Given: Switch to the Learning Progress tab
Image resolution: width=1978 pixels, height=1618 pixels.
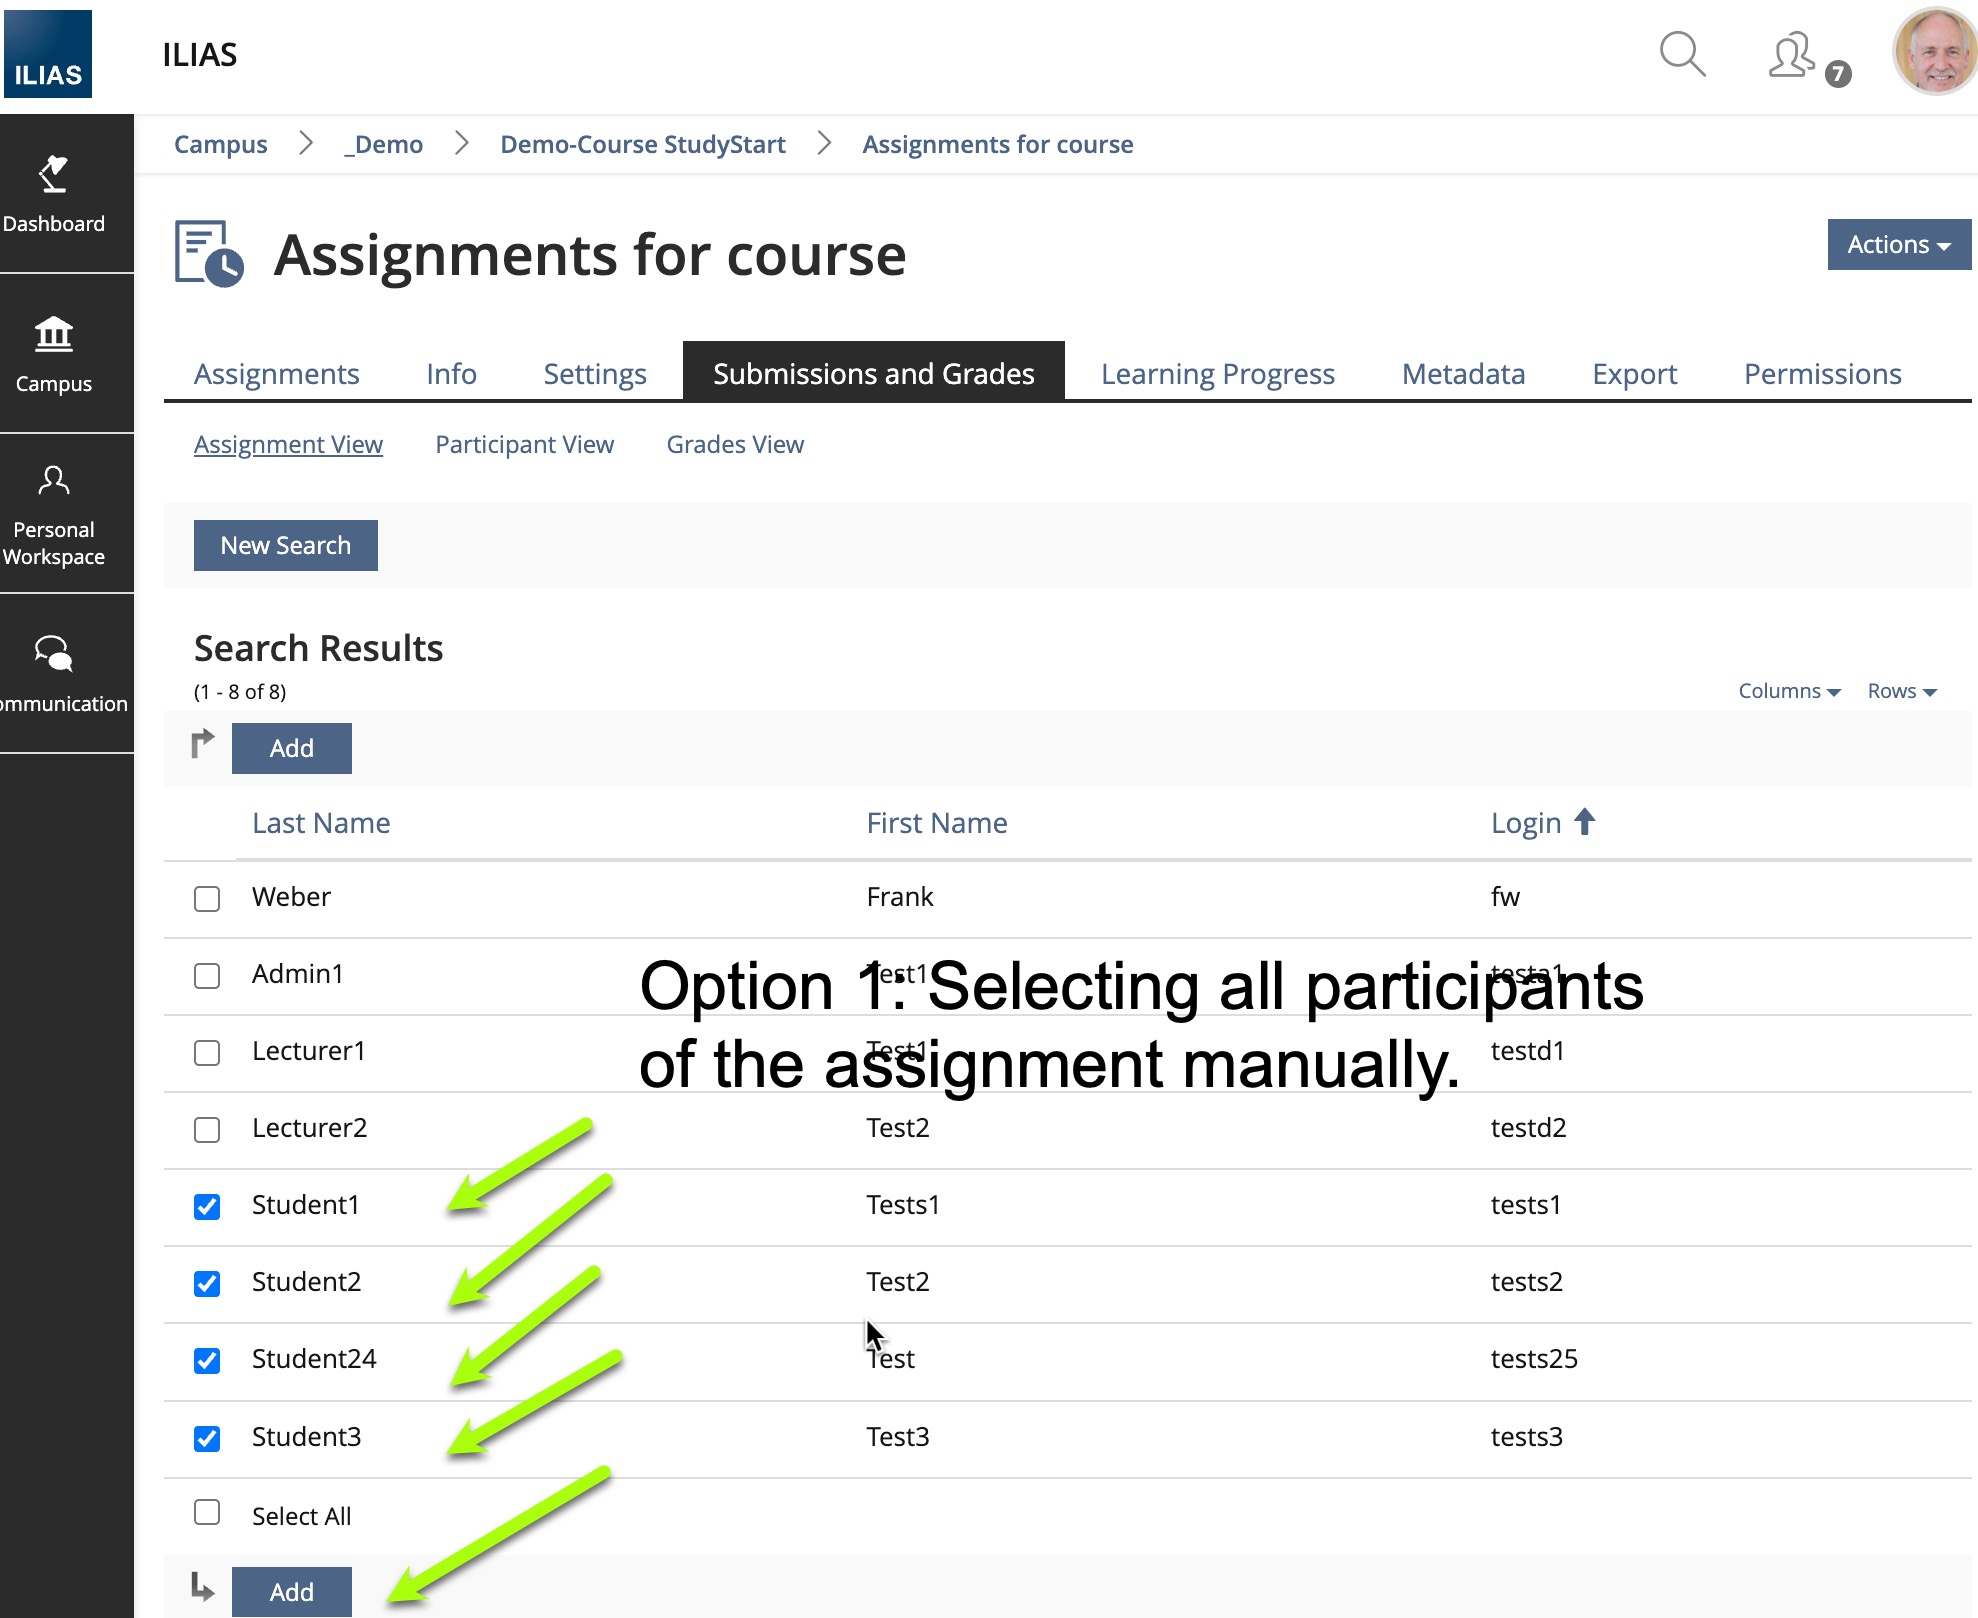Looking at the screenshot, I should [x=1217, y=374].
